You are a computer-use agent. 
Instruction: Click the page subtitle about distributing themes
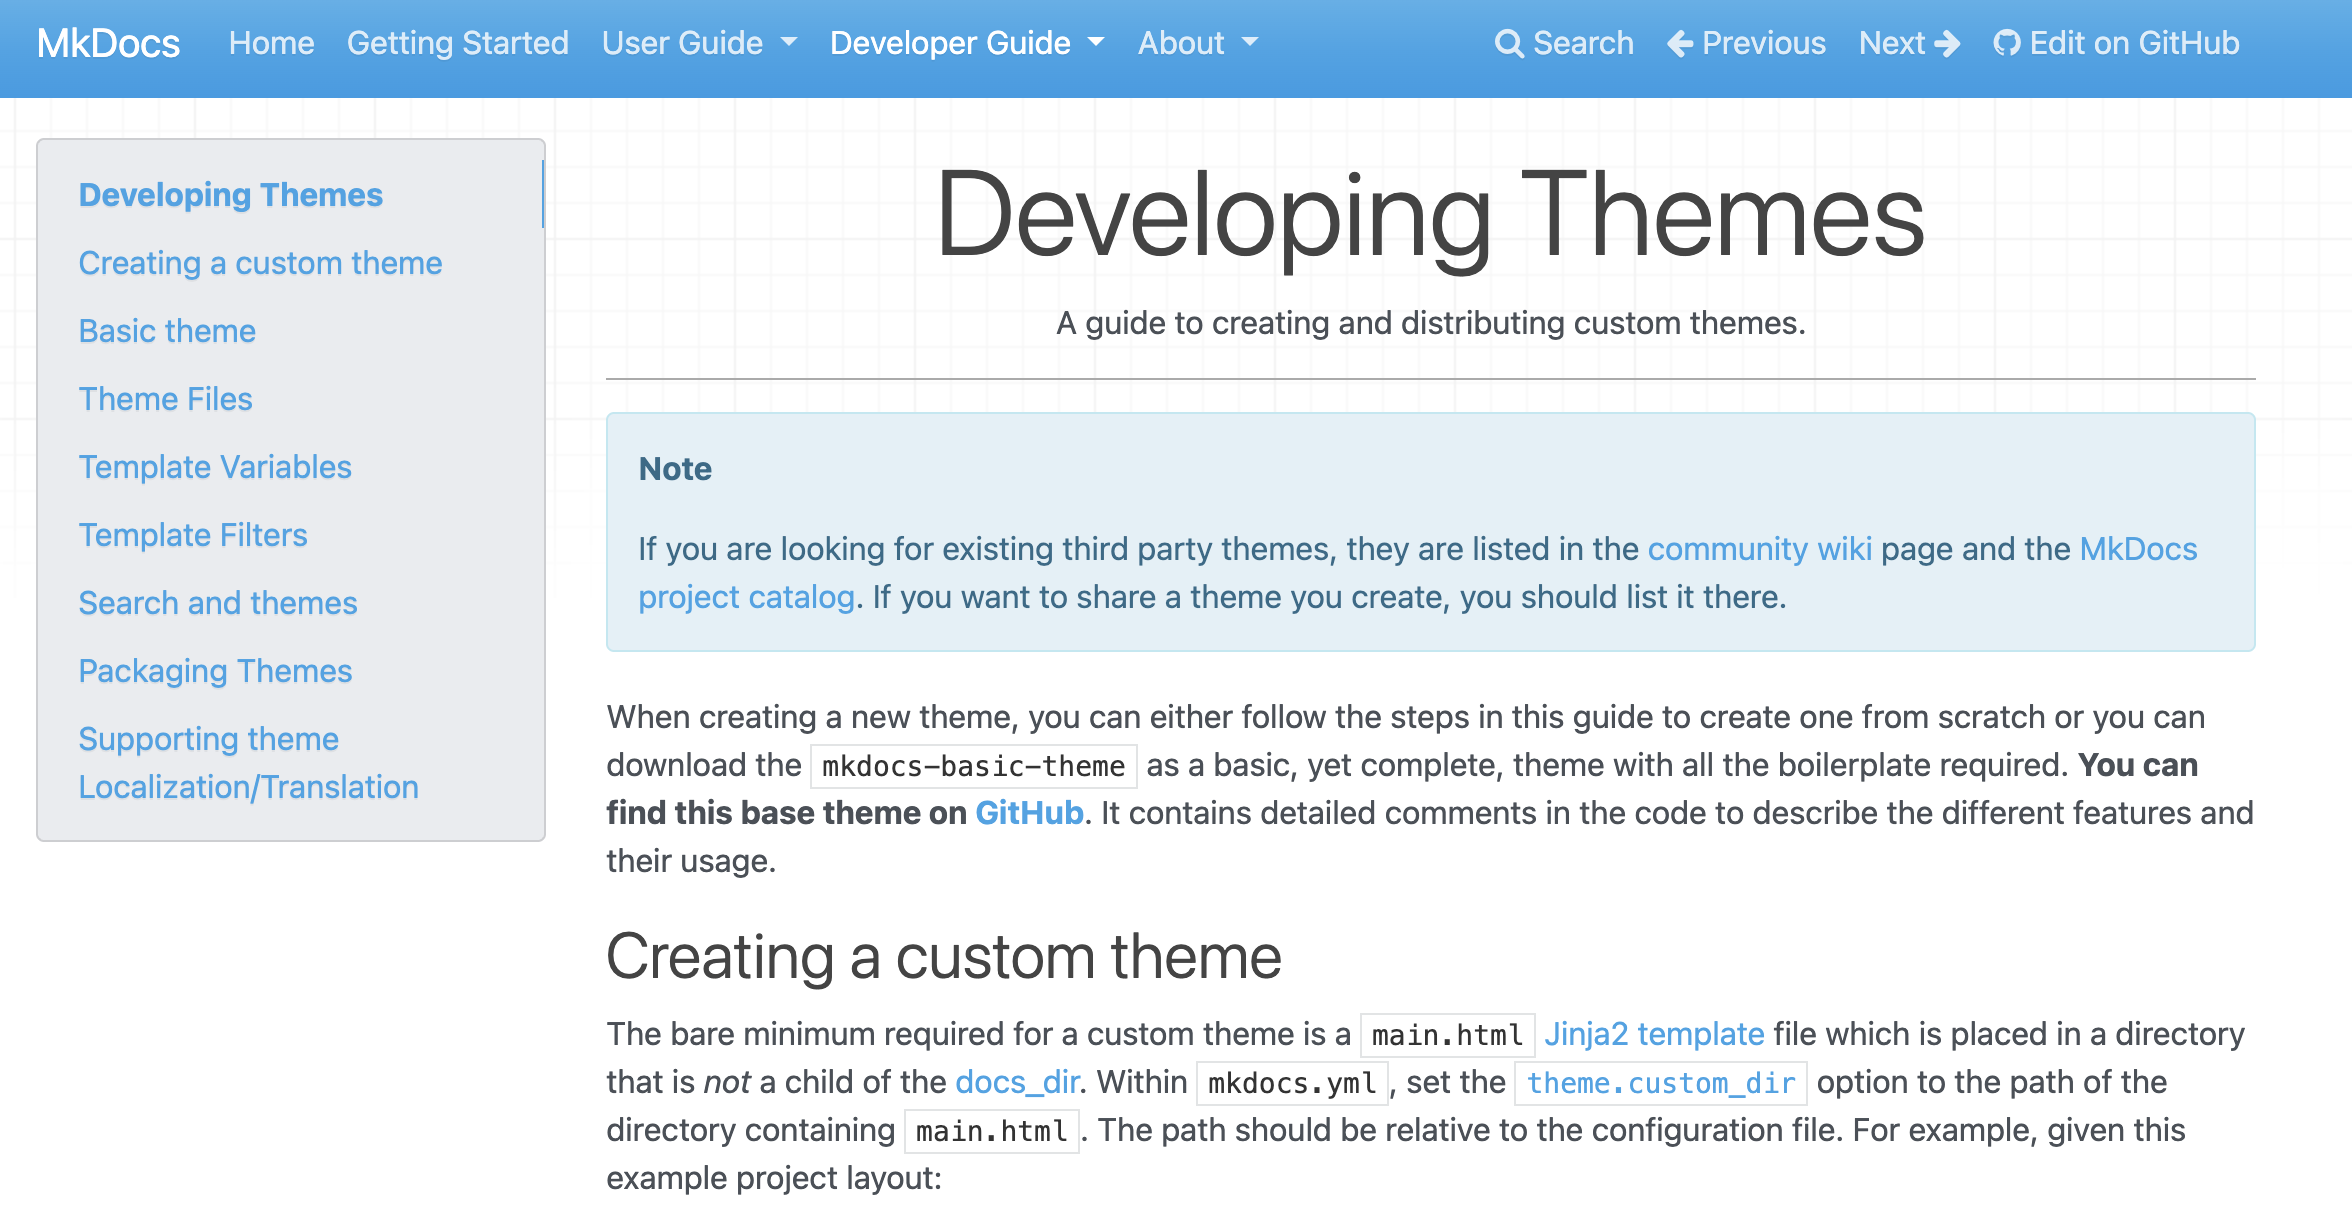(1431, 323)
